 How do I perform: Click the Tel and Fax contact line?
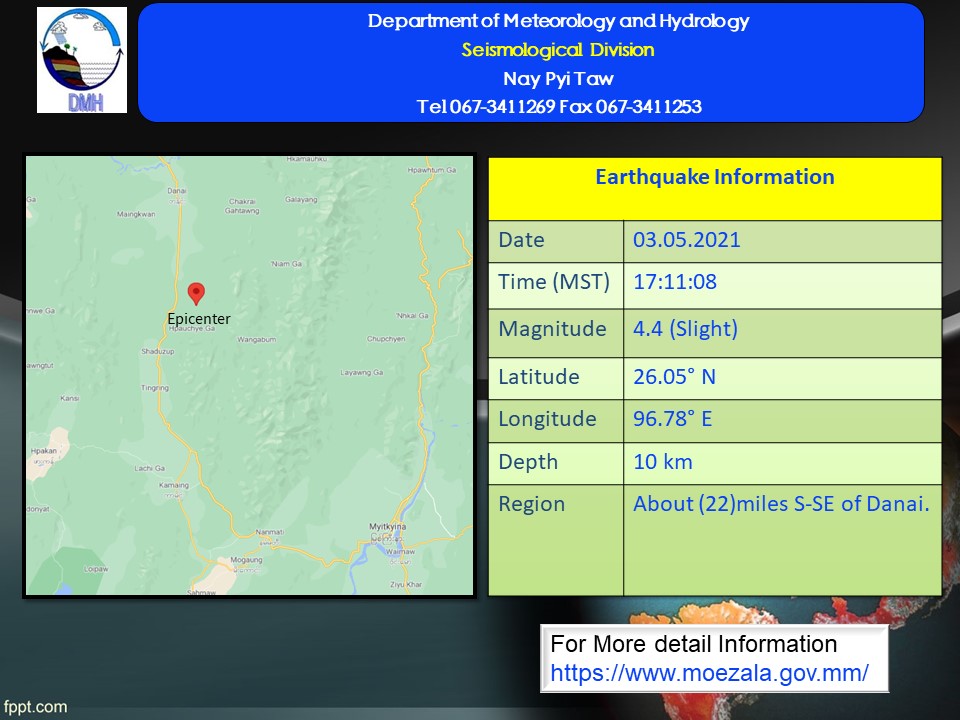(x=558, y=107)
